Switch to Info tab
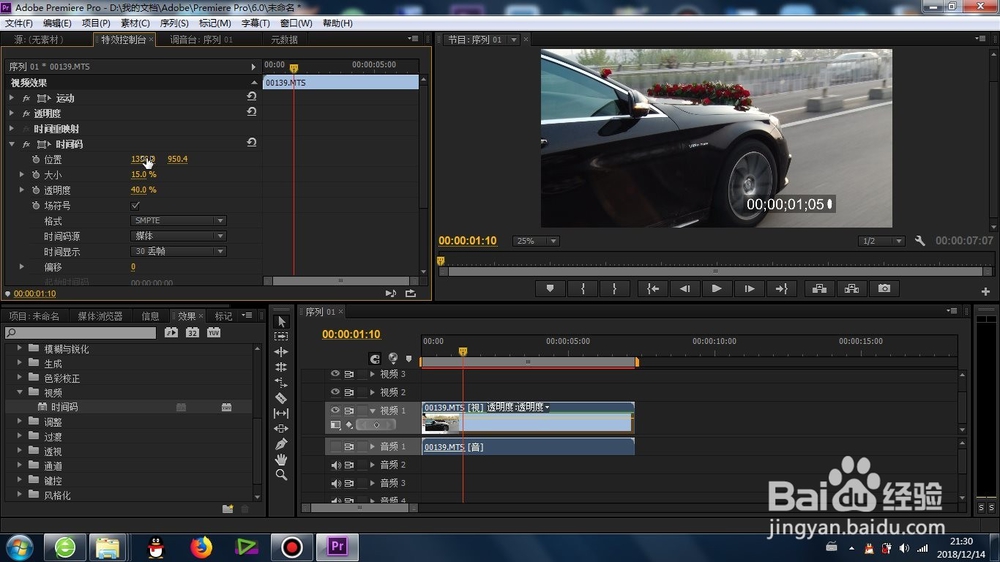Viewport: 1000px width, 562px height. click(x=151, y=316)
